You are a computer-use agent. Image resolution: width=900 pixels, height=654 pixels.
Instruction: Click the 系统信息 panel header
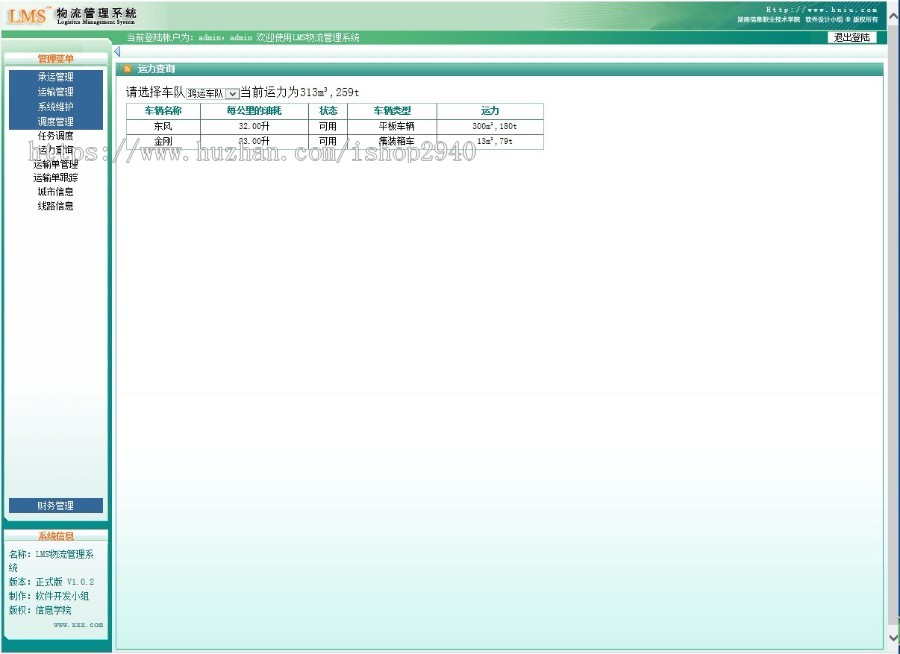point(56,536)
